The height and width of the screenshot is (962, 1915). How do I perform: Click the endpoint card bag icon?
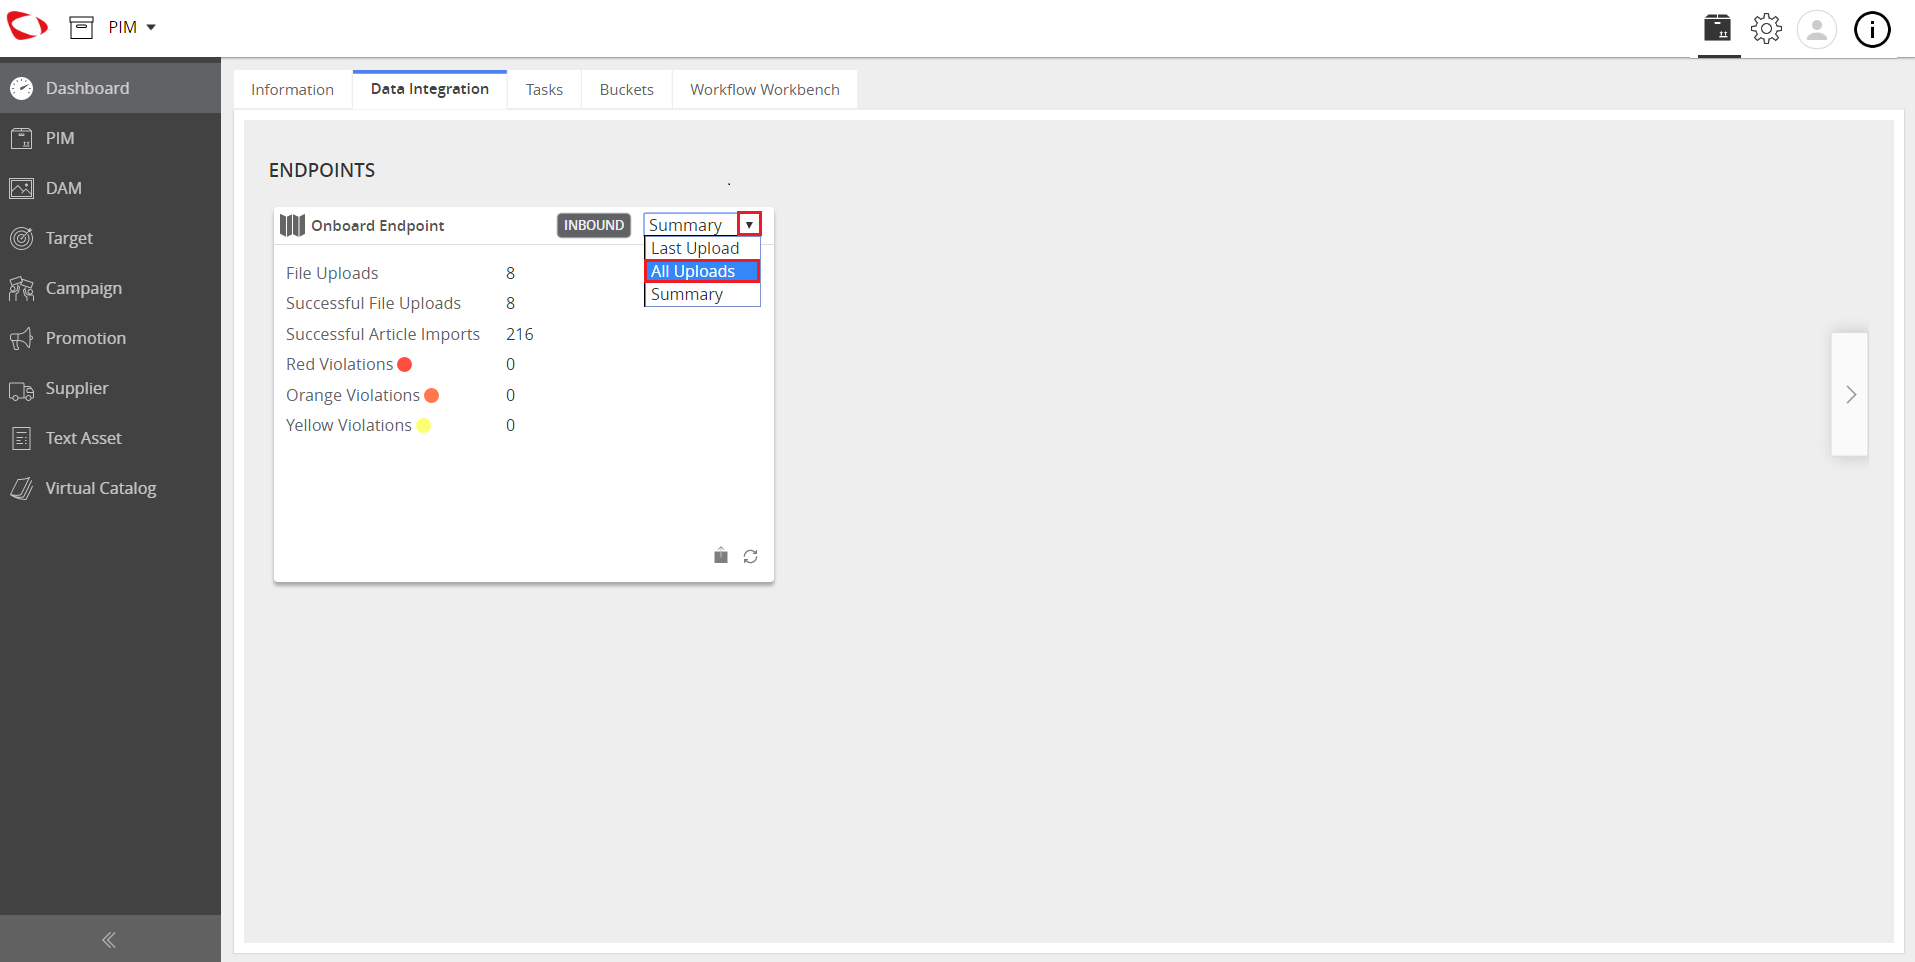tap(721, 556)
